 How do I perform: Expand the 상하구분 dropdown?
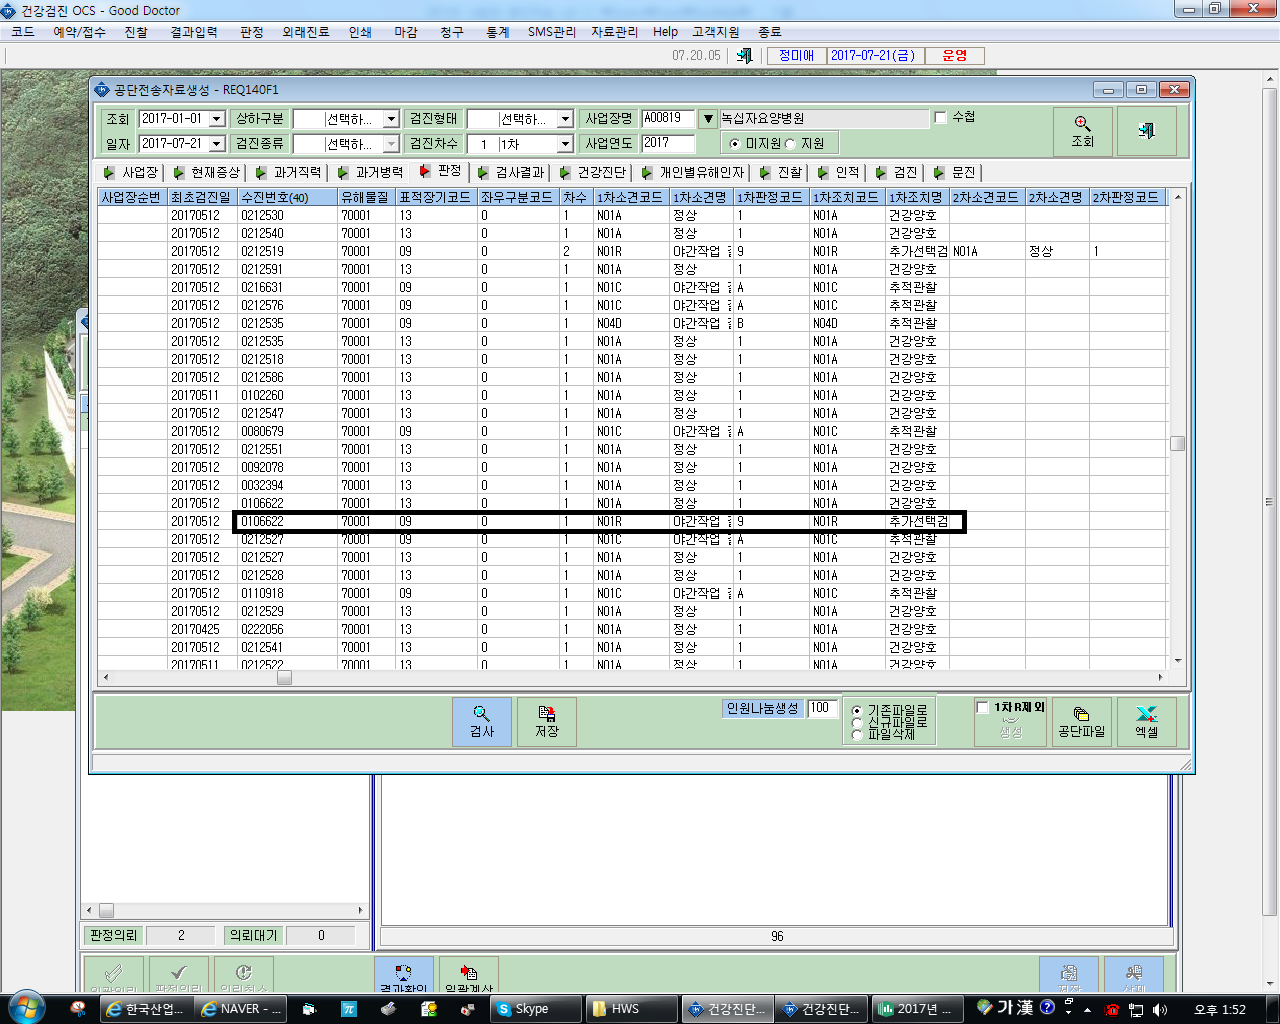tap(391, 119)
